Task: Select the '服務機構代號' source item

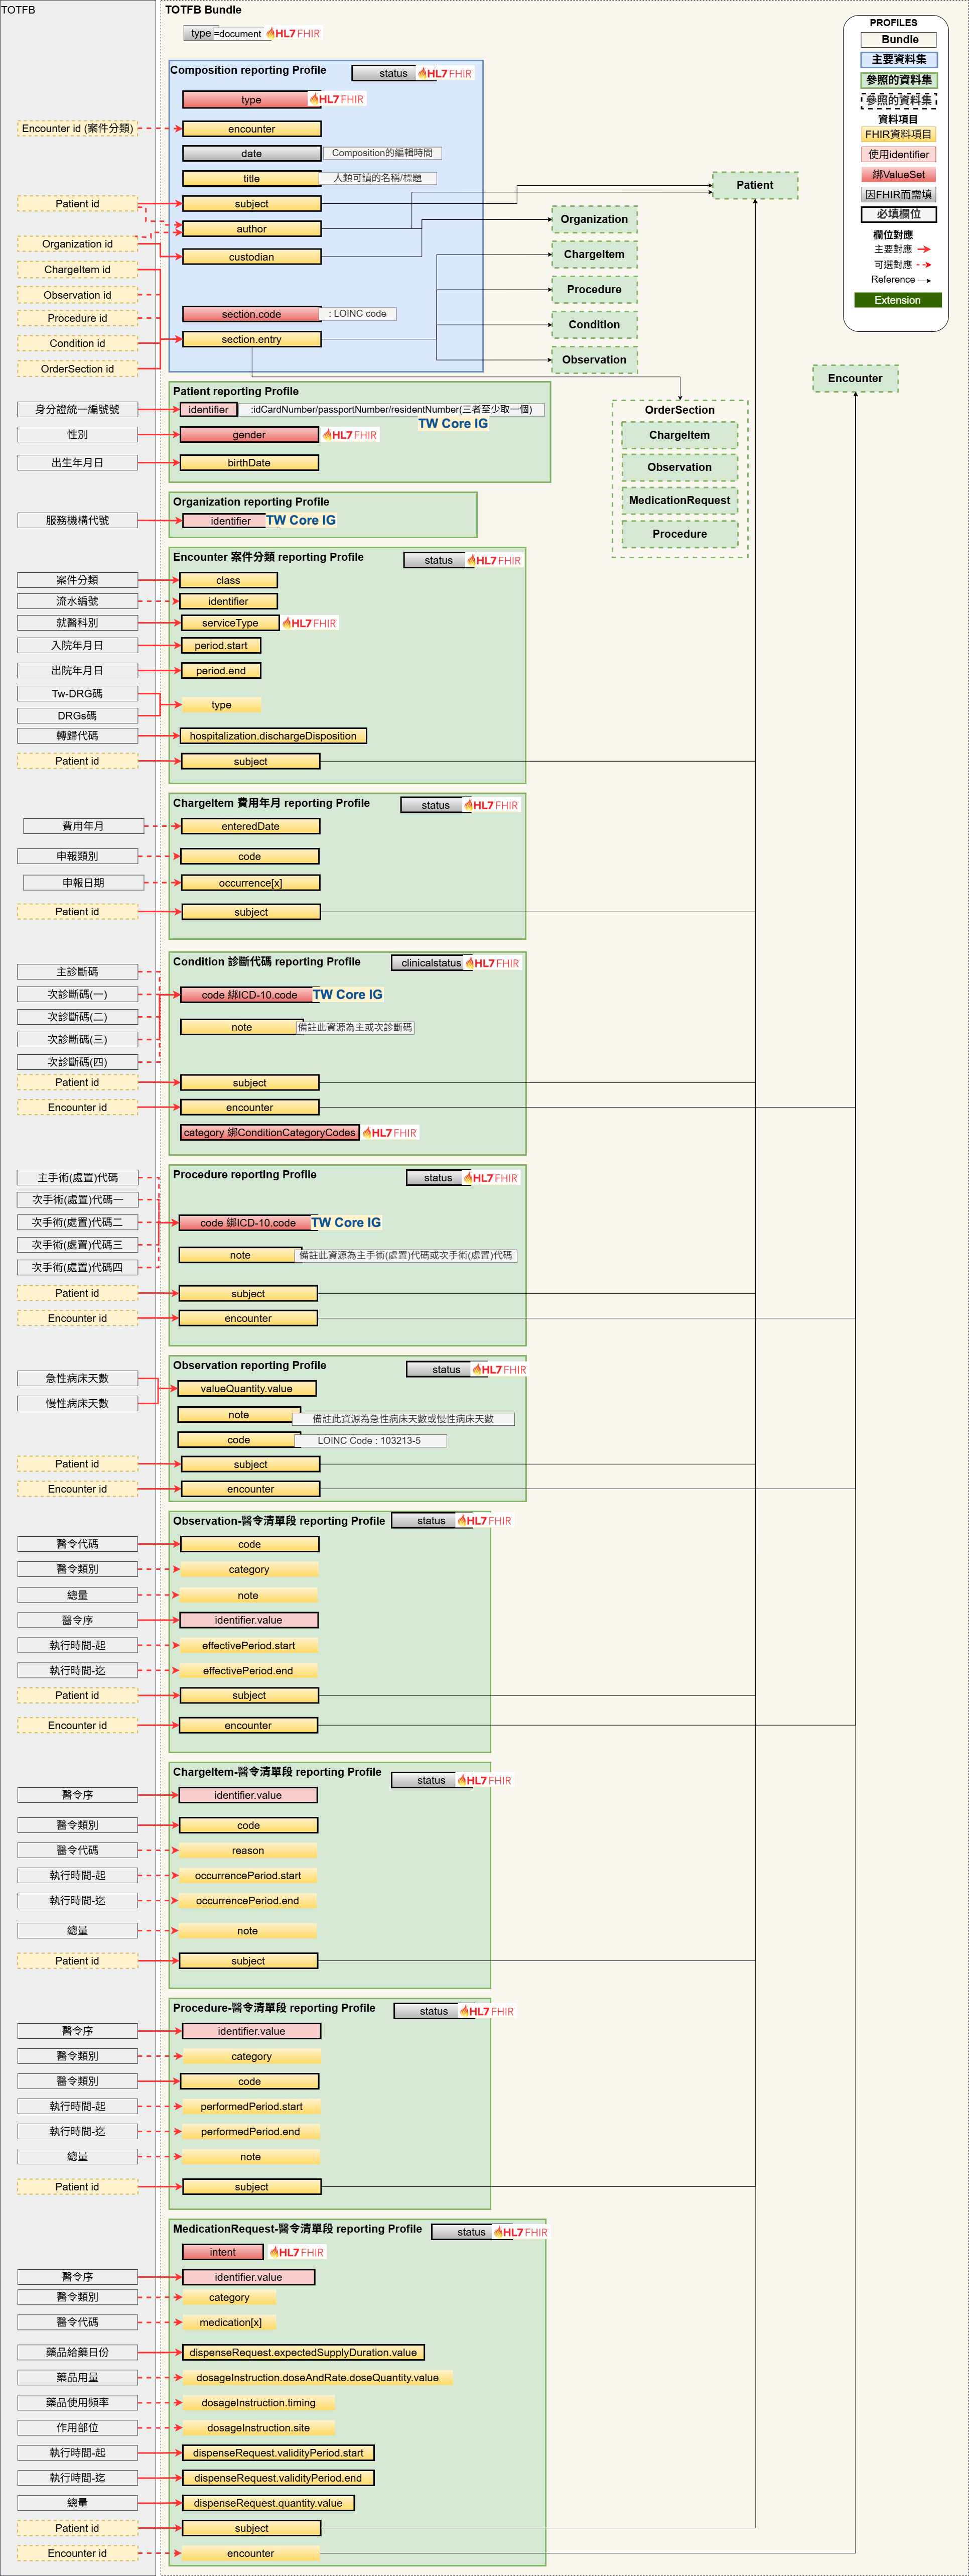Action: [x=77, y=520]
